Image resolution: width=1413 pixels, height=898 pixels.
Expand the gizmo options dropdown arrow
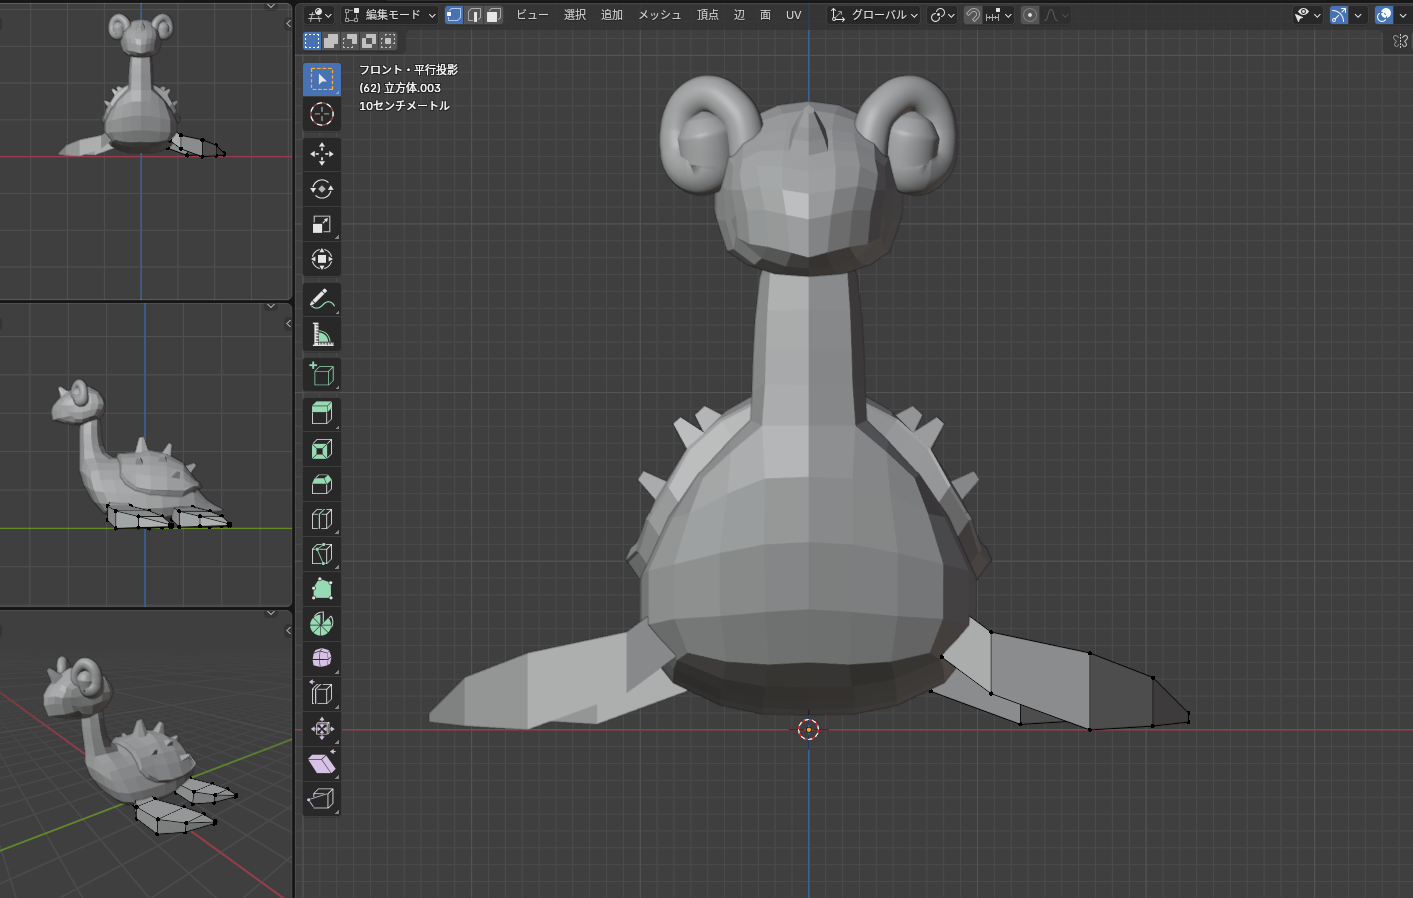[1358, 15]
